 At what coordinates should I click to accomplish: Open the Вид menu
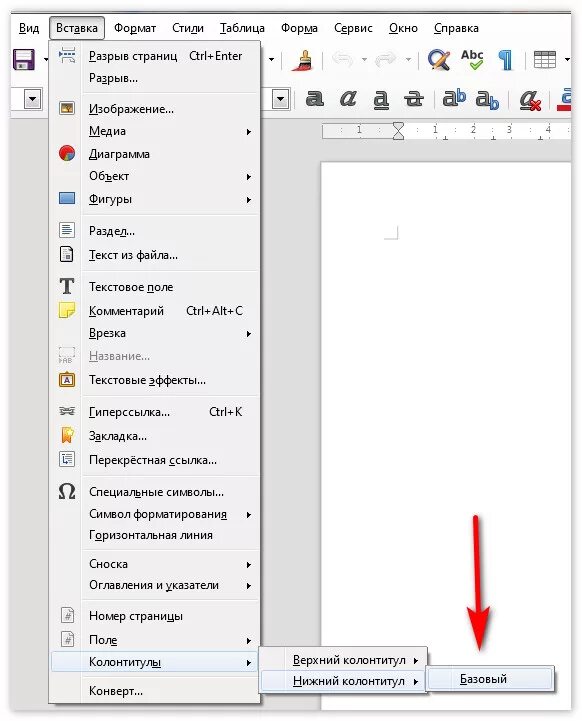[x=29, y=28]
